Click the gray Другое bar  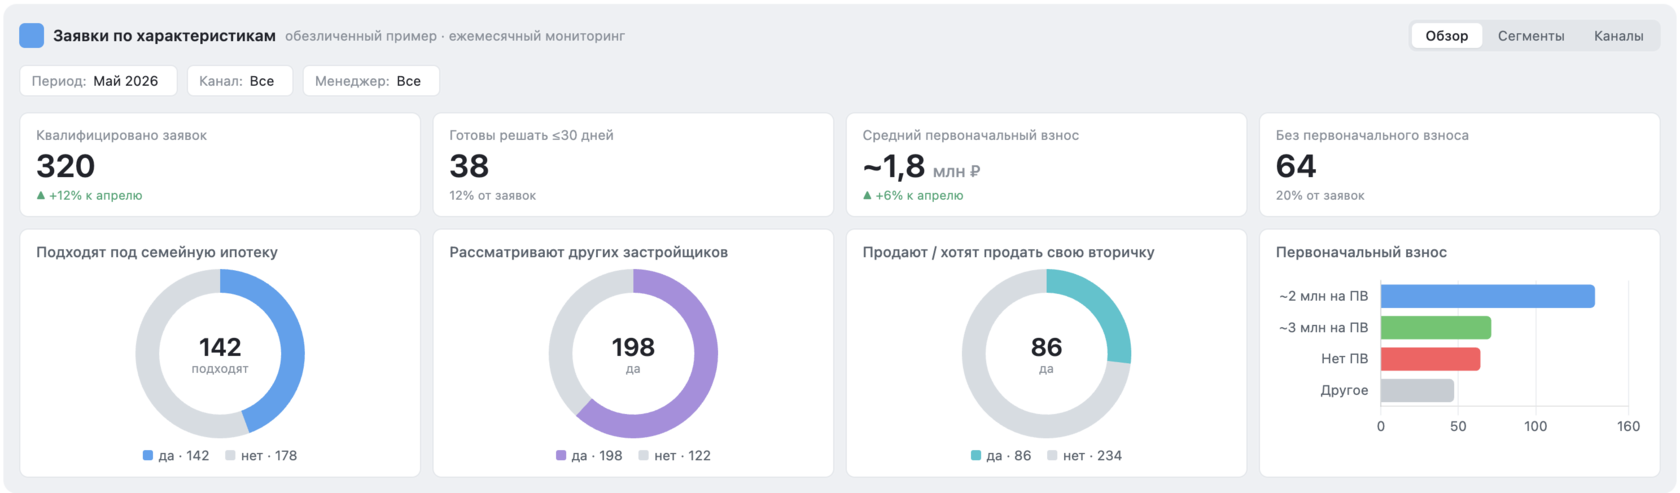pos(1417,390)
